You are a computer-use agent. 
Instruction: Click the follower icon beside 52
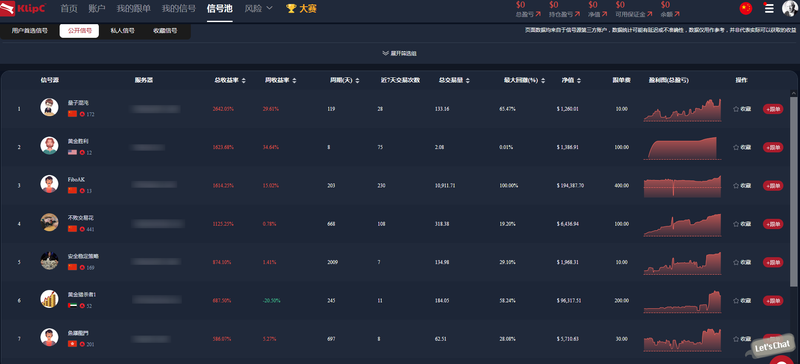82,306
